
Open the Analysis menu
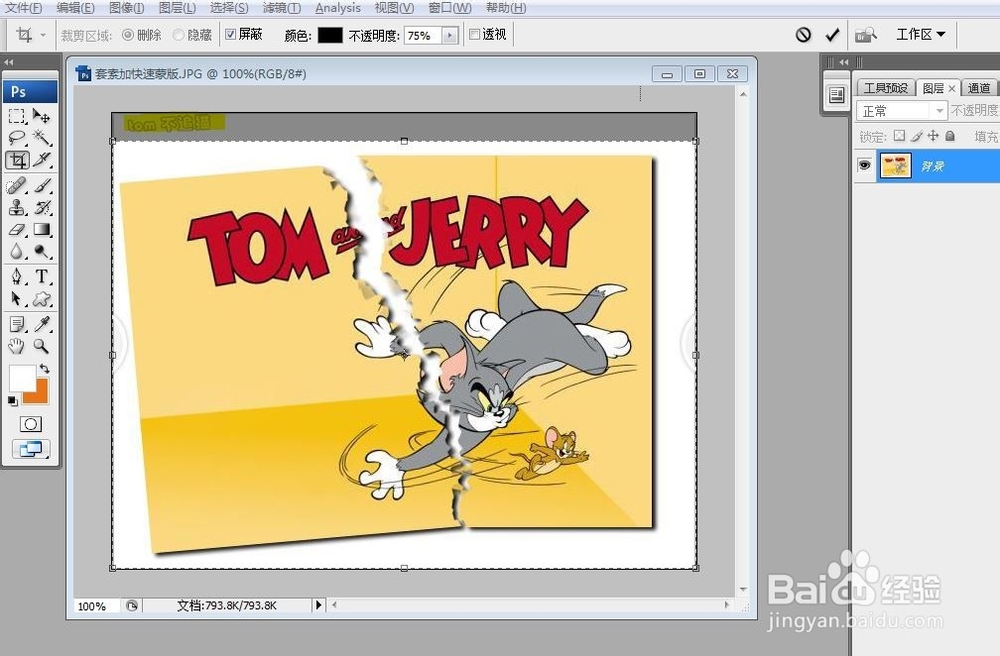coord(337,8)
